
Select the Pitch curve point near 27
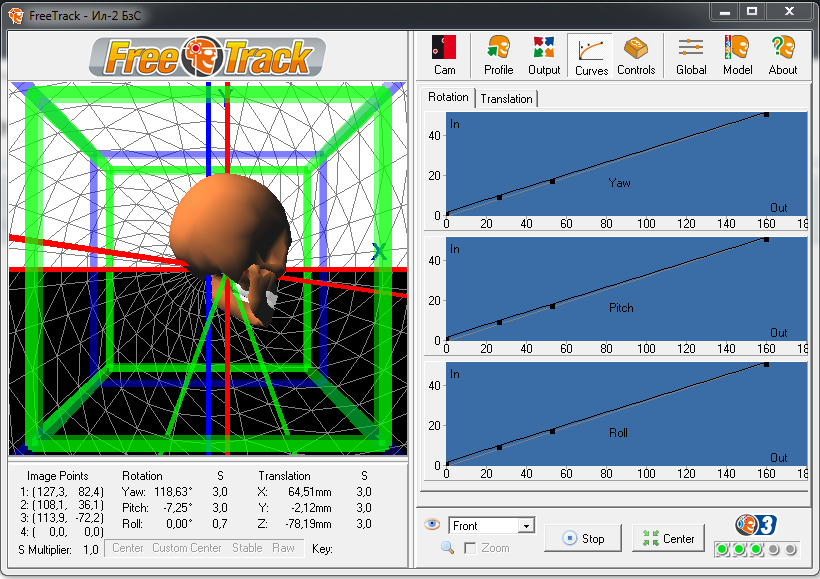[x=499, y=322]
